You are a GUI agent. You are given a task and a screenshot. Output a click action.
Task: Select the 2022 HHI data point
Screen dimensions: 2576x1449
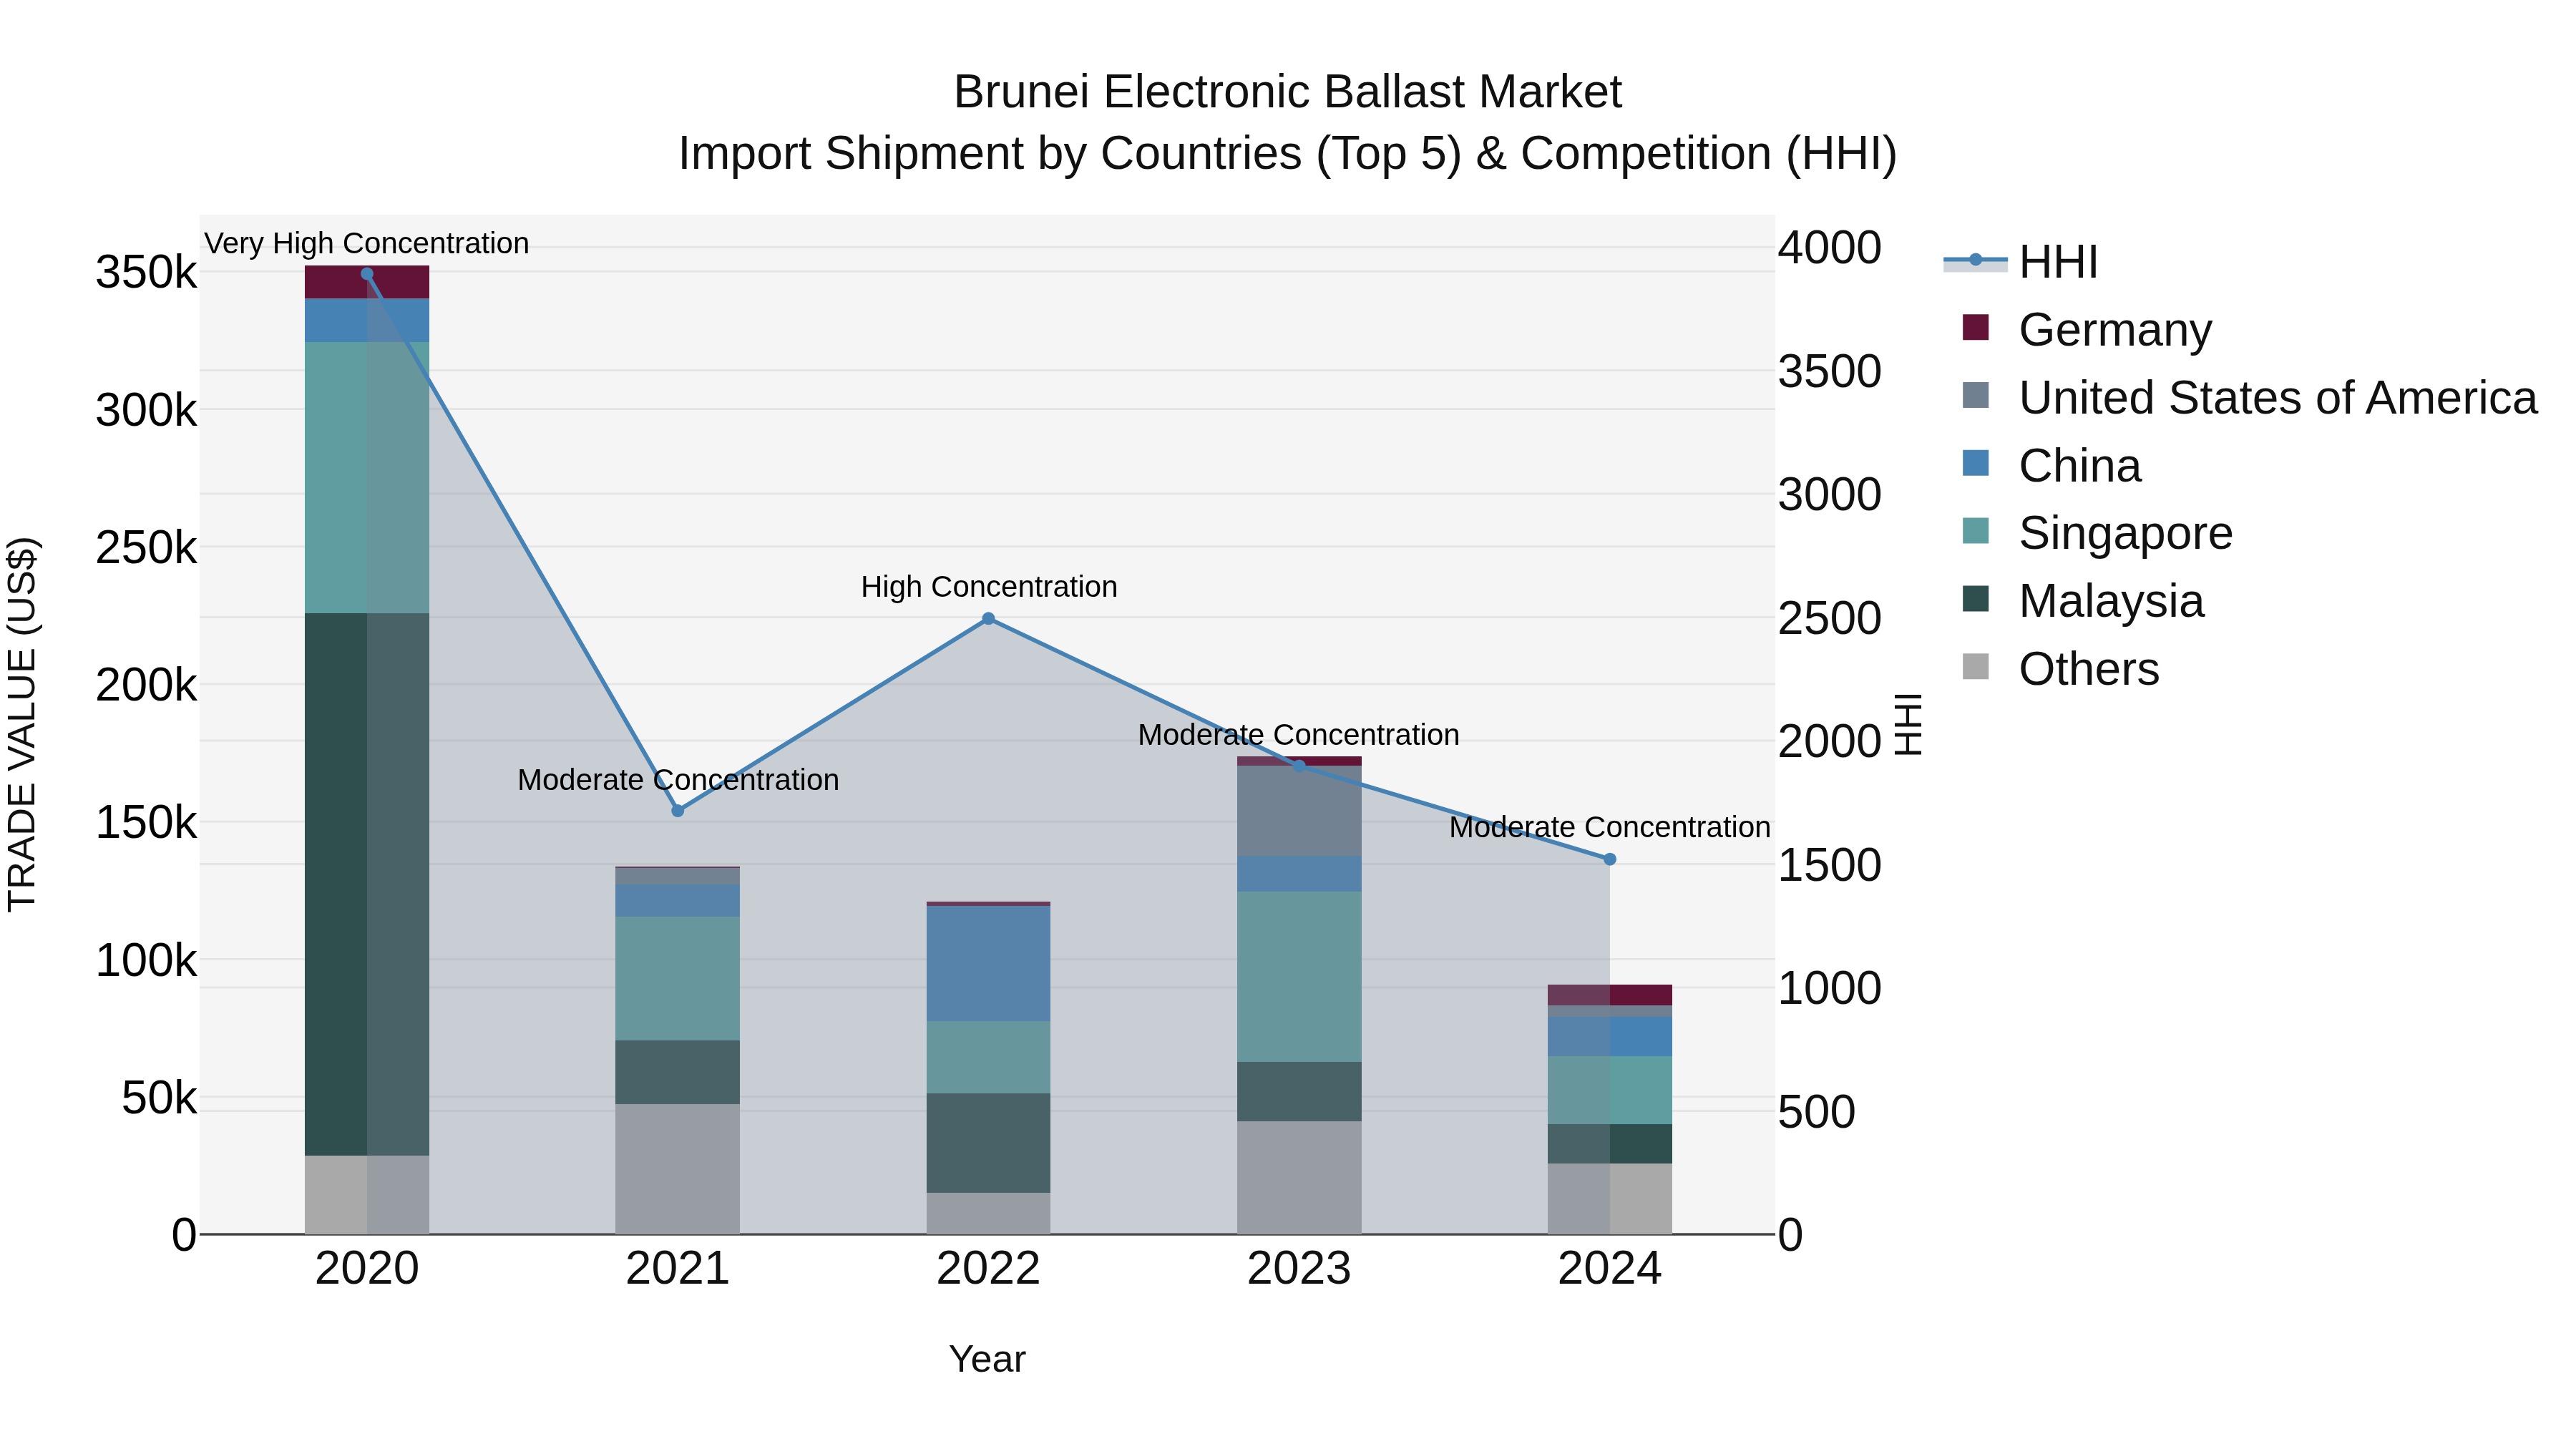[x=989, y=619]
